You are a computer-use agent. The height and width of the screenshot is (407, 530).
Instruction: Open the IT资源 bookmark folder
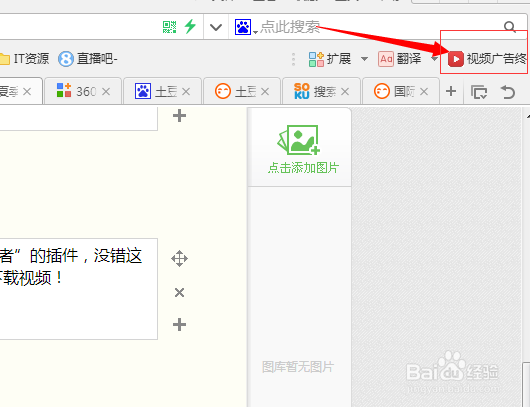click(x=24, y=59)
